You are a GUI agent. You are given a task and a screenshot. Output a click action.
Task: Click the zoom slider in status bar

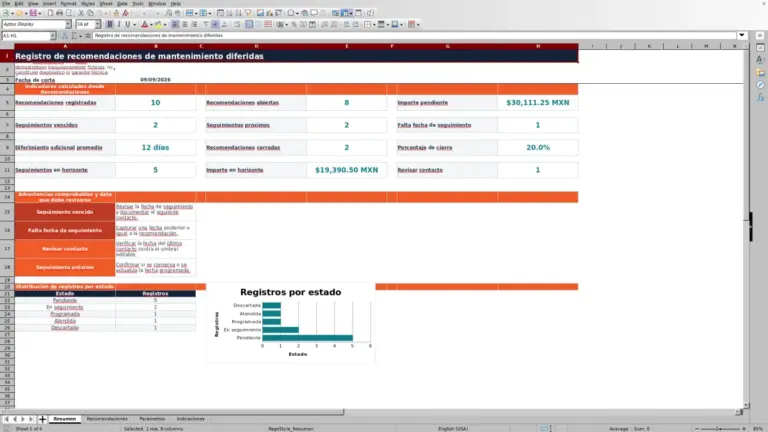point(720,429)
